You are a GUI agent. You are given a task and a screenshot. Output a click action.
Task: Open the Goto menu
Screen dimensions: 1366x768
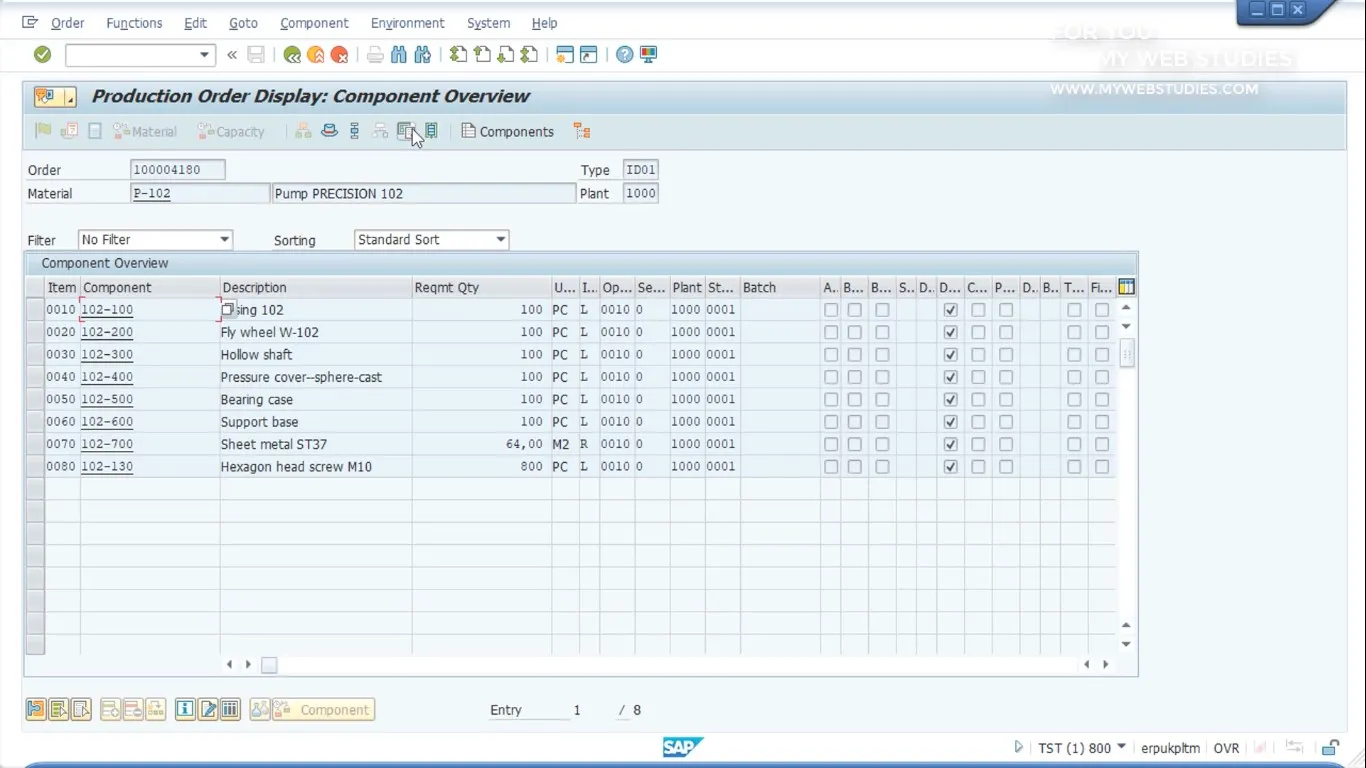[x=243, y=23]
